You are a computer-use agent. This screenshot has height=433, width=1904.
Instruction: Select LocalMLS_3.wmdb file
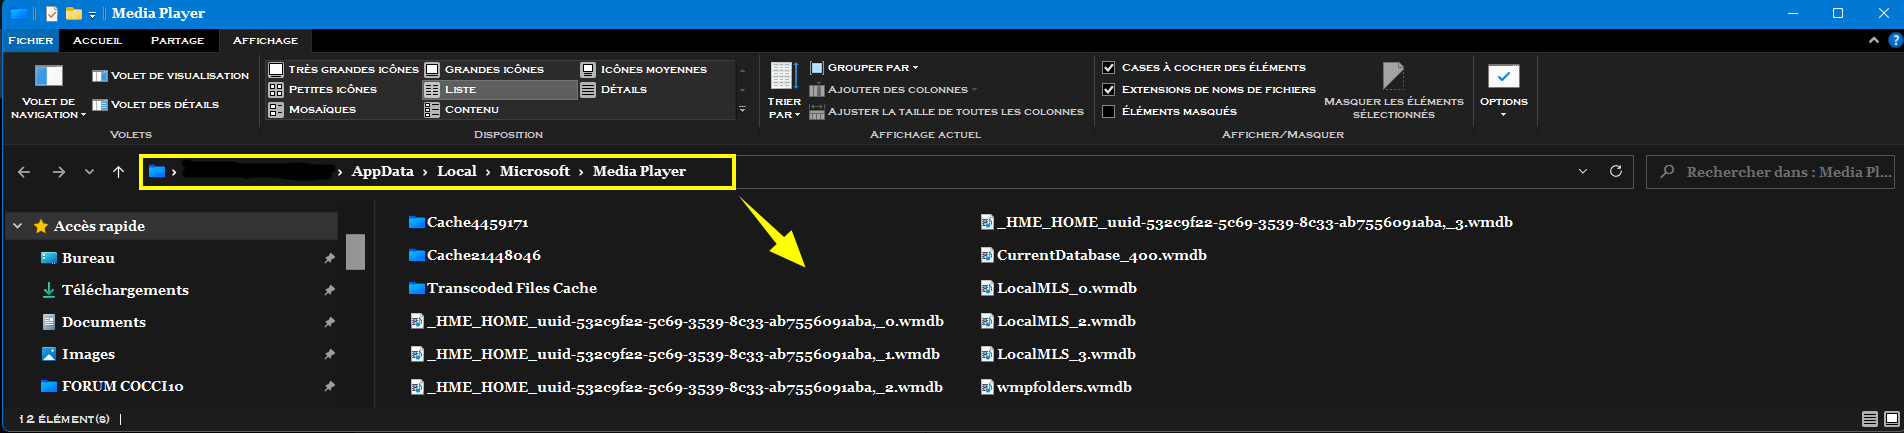point(1058,354)
